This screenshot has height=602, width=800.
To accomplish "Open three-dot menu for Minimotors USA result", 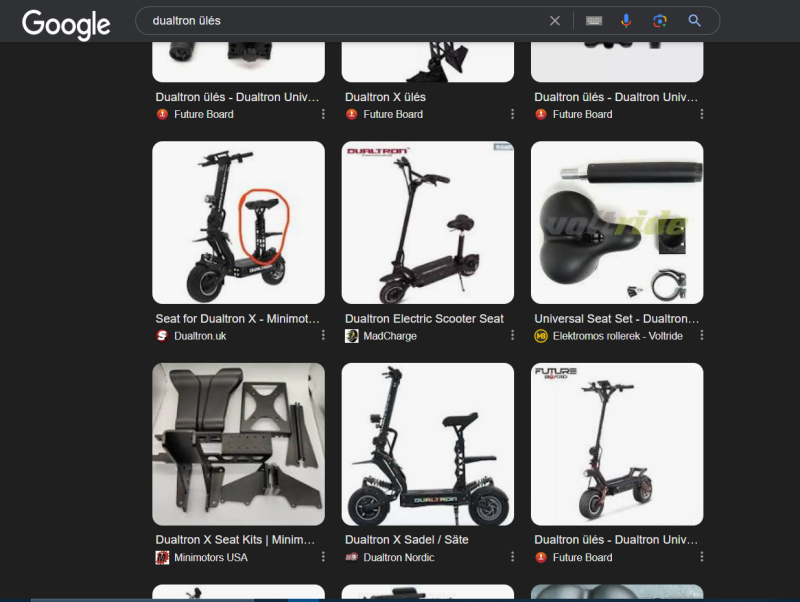I will (x=323, y=557).
